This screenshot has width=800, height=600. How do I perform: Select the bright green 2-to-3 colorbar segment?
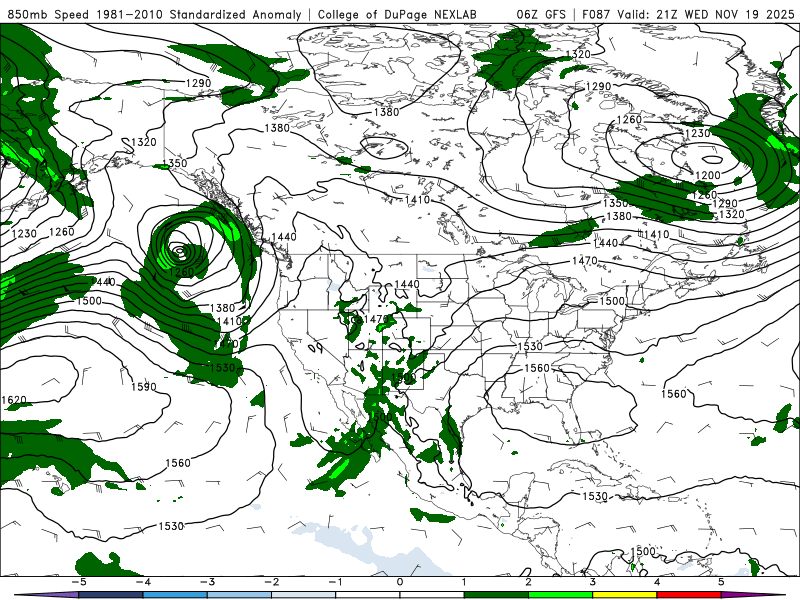pyautogui.click(x=560, y=595)
